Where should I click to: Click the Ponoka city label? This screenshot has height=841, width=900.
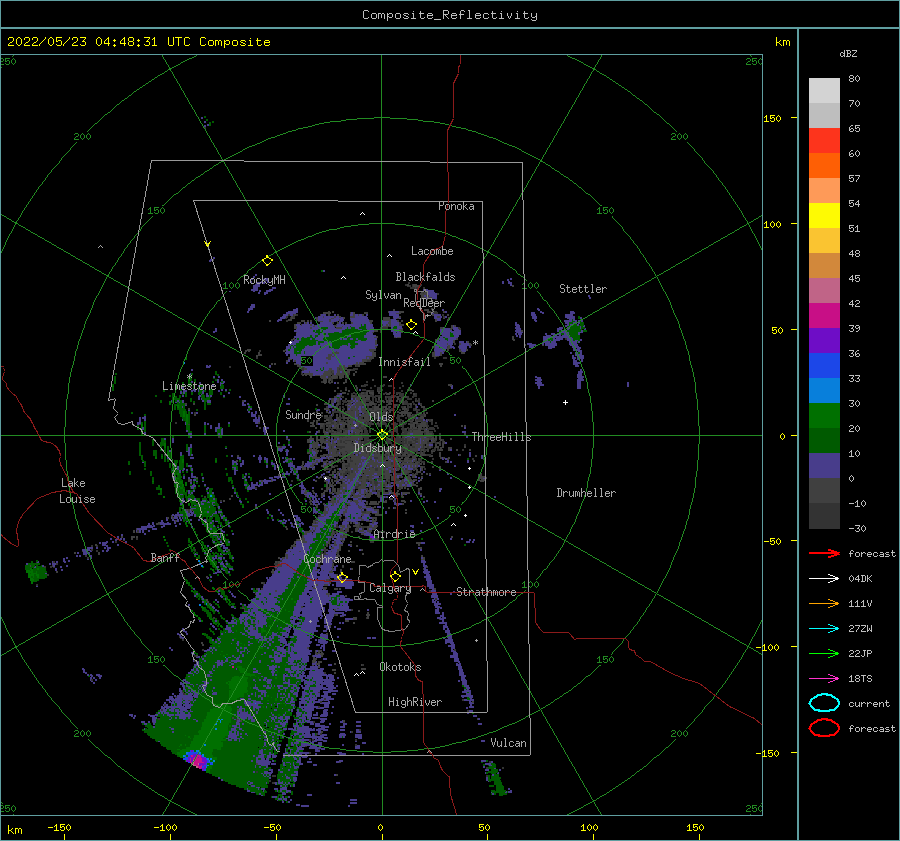pos(456,206)
